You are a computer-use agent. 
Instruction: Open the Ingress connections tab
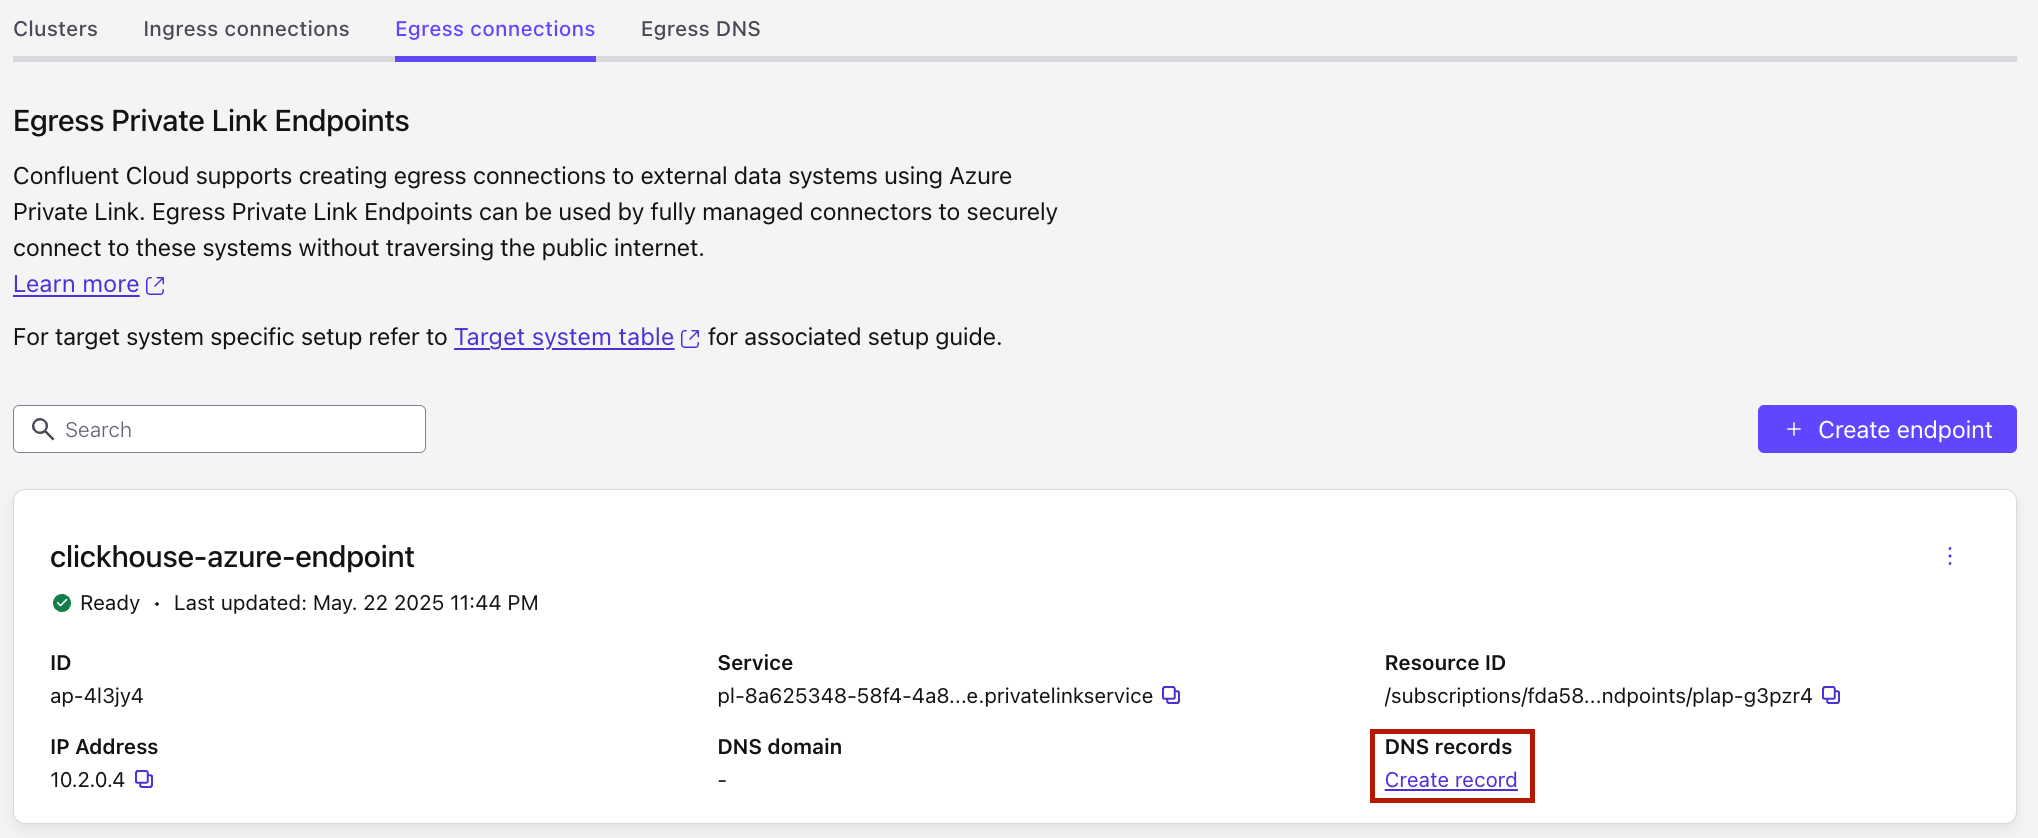pos(246,29)
